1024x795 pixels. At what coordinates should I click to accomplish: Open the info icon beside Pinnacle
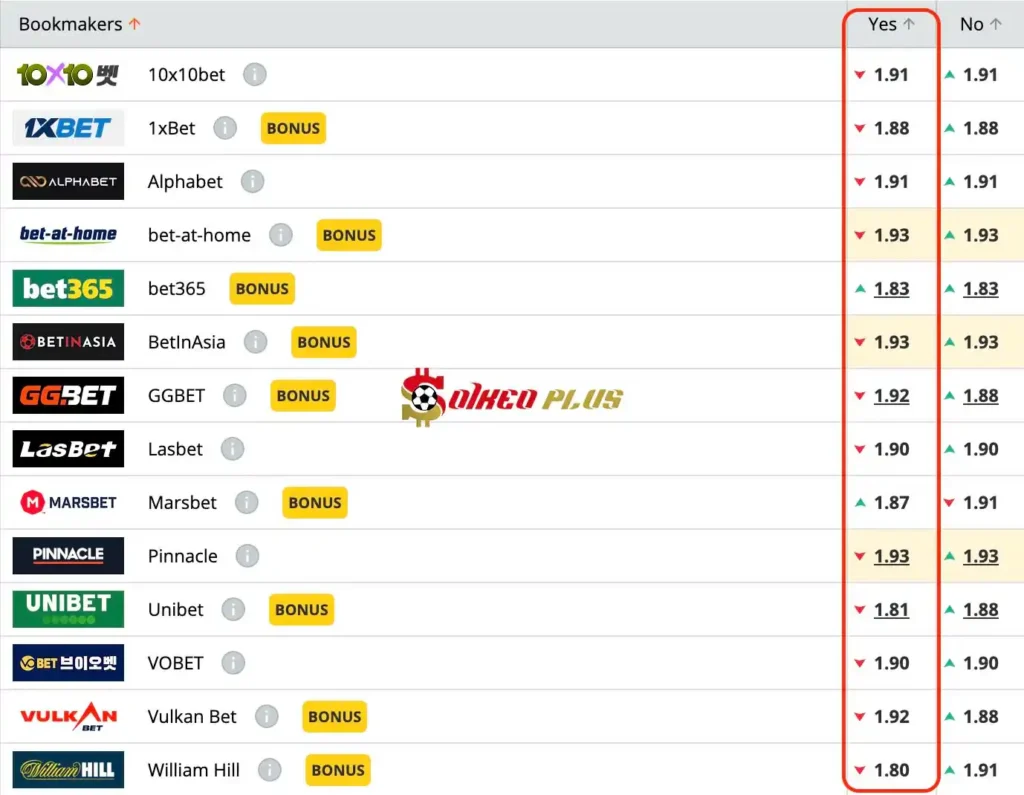click(x=247, y=556)
